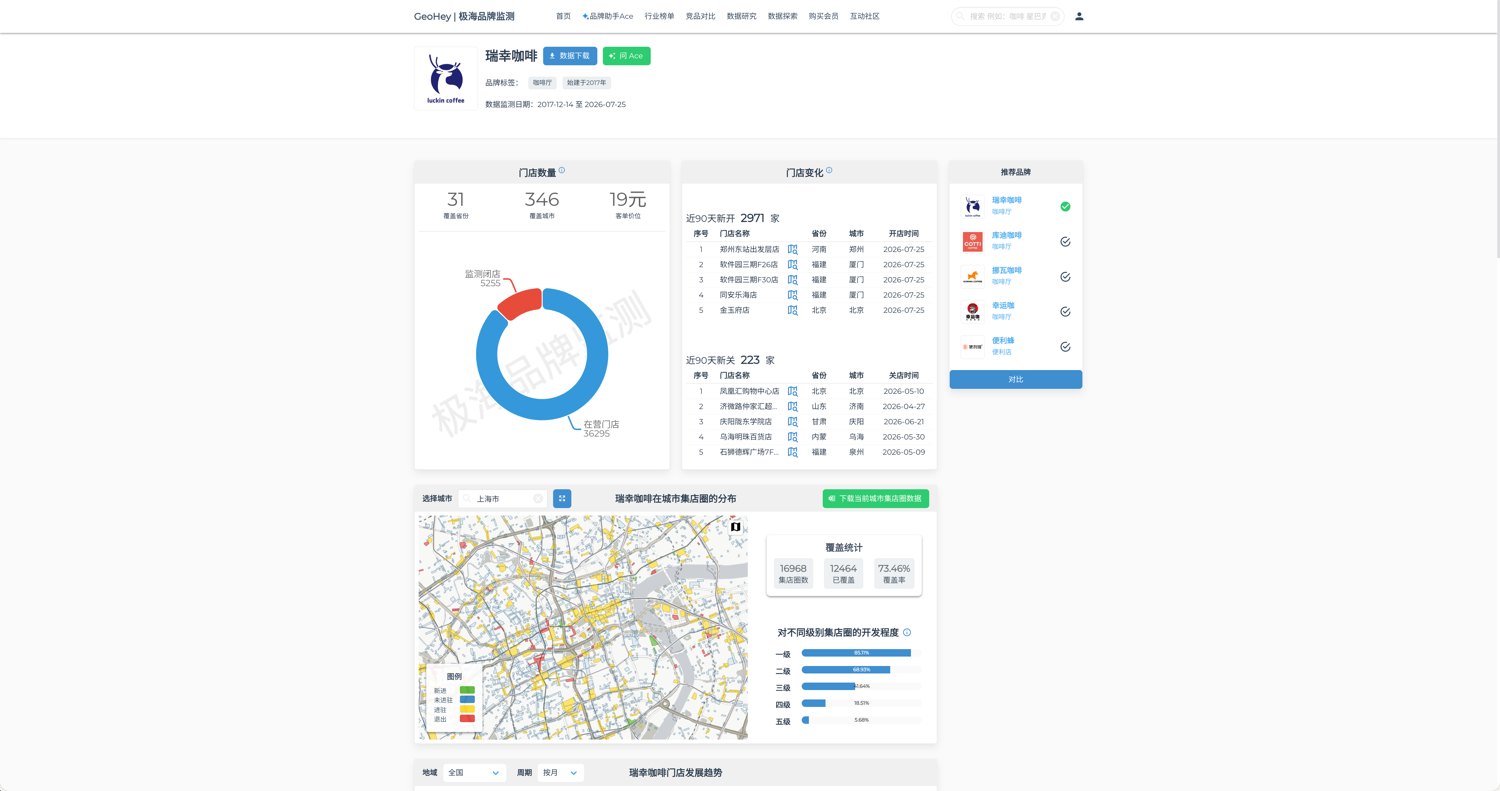Image resolution: width=1500 pixels, height=791 pixels.
Task: Expand the 周期 按月 dropdown
Action: (x=561, y=773)
